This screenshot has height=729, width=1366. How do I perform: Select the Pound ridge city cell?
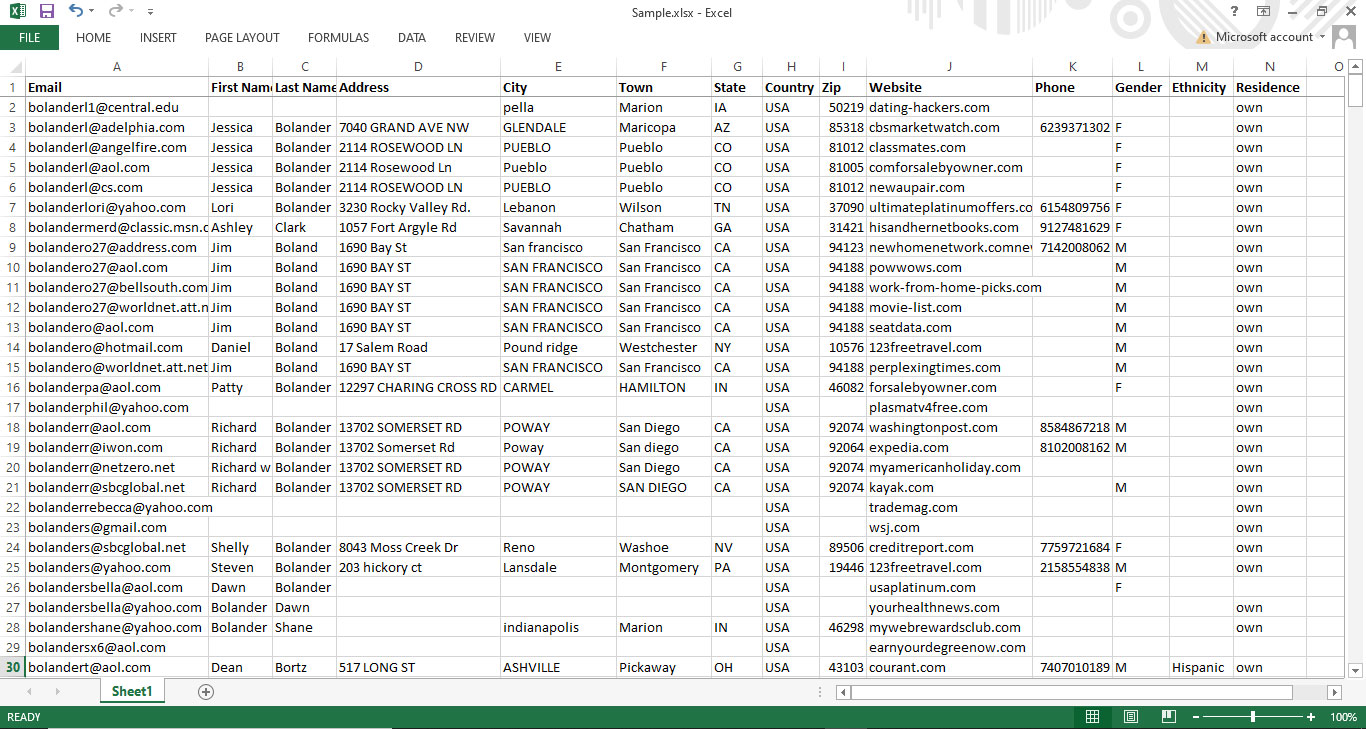(558, 347)
